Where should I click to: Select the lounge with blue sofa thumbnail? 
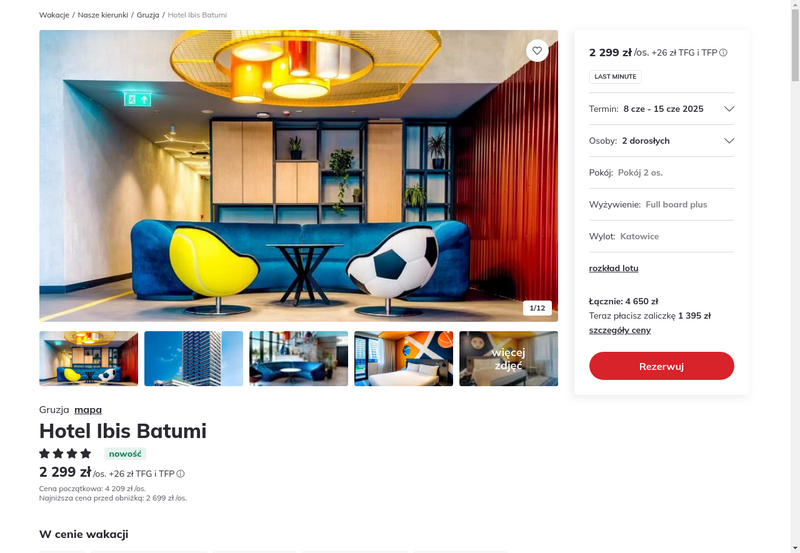(298, 359)
